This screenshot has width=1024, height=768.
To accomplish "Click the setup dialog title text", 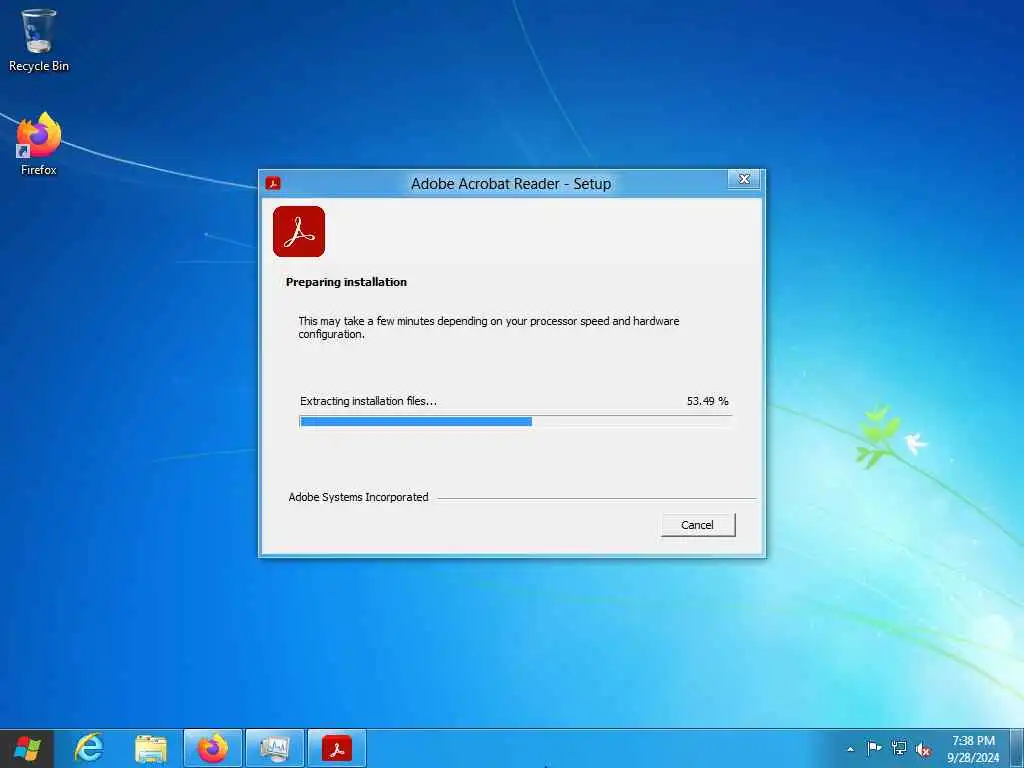I will coord(511,184).
